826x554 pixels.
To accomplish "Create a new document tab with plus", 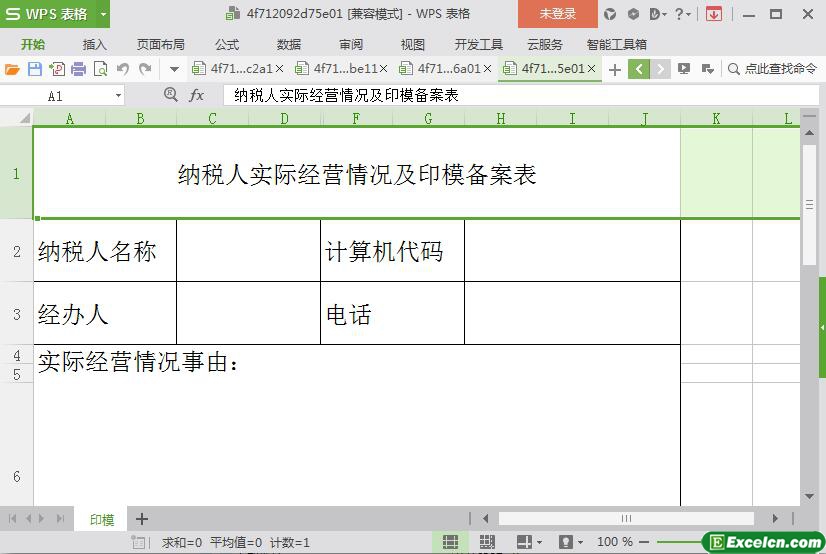I will (614, 69).
